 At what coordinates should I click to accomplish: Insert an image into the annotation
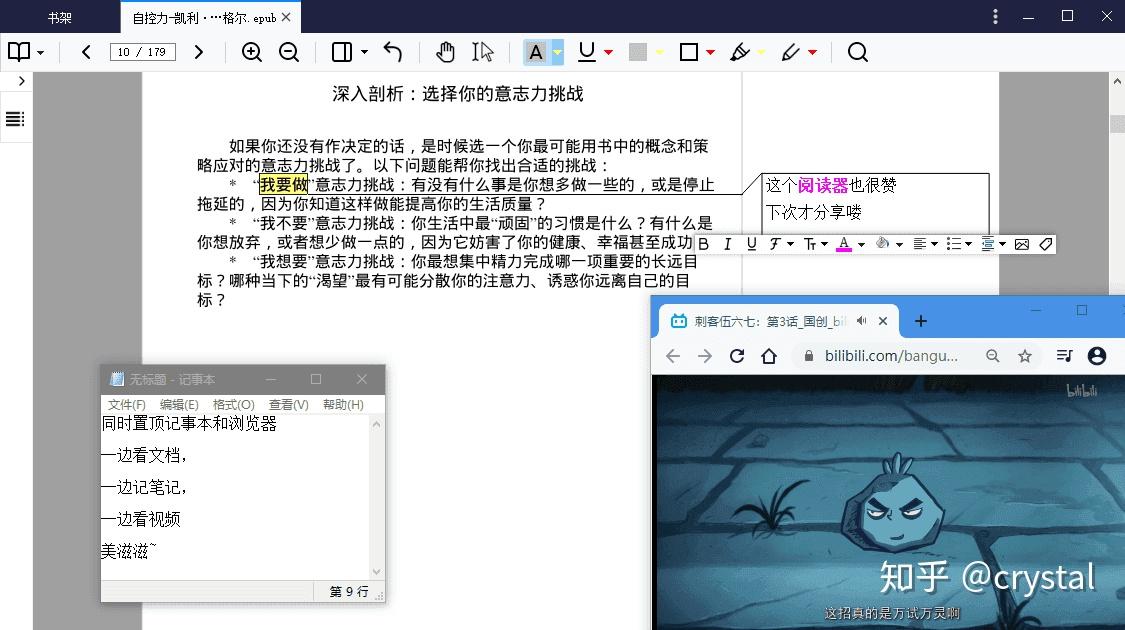pos(1021,243)
